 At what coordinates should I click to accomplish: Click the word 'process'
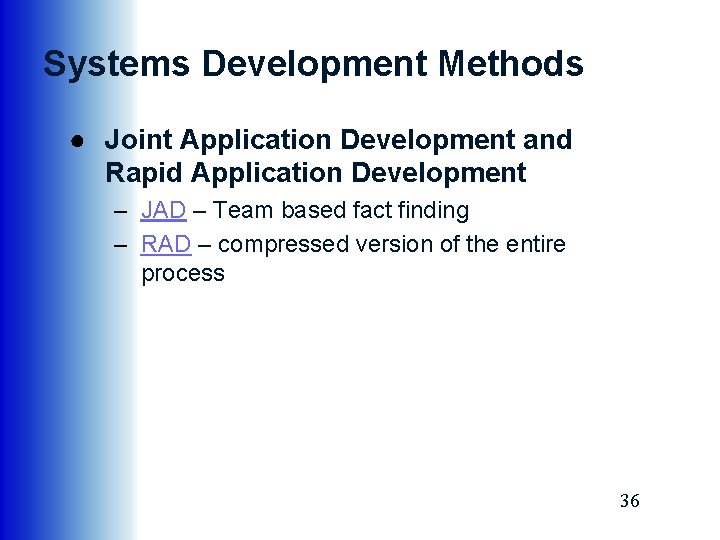[x=183, y=274]
